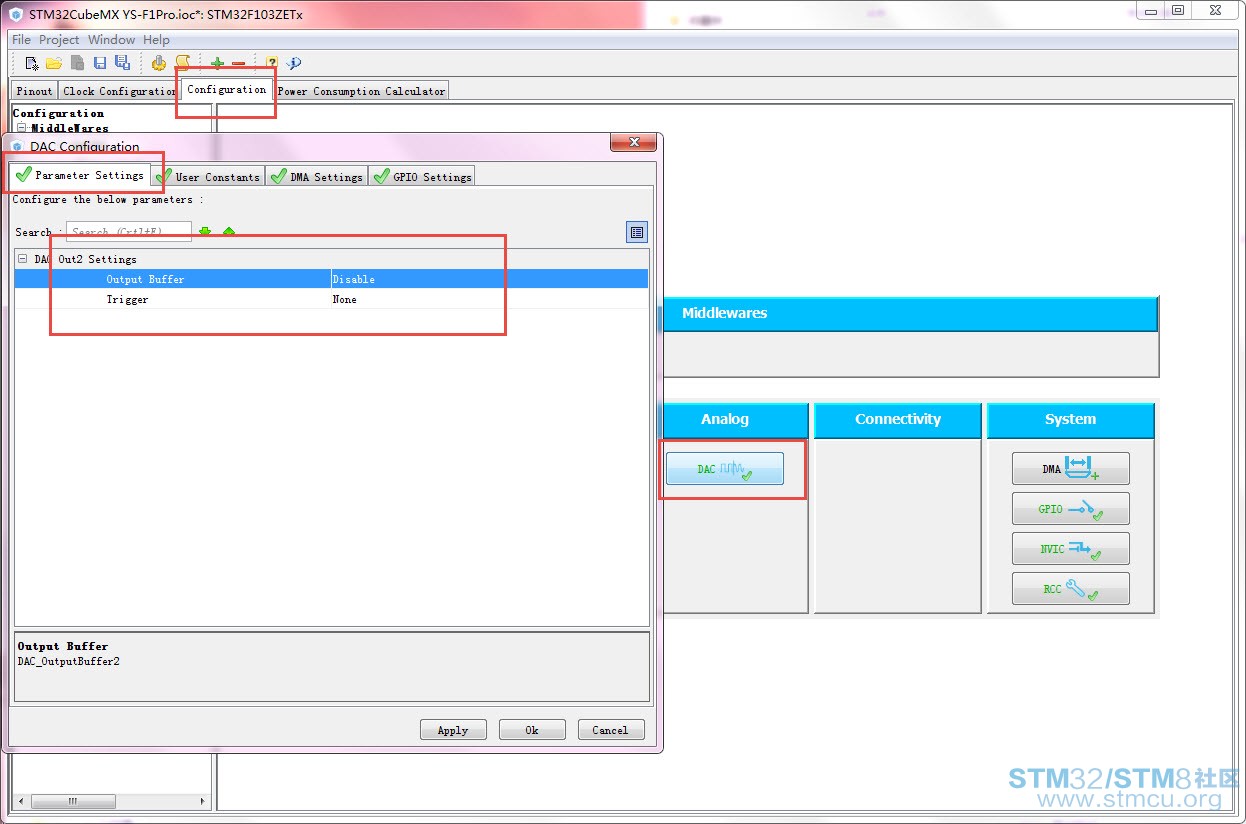
Task: Click the New Project toolbar icon
Action: (x=32, y=63)
